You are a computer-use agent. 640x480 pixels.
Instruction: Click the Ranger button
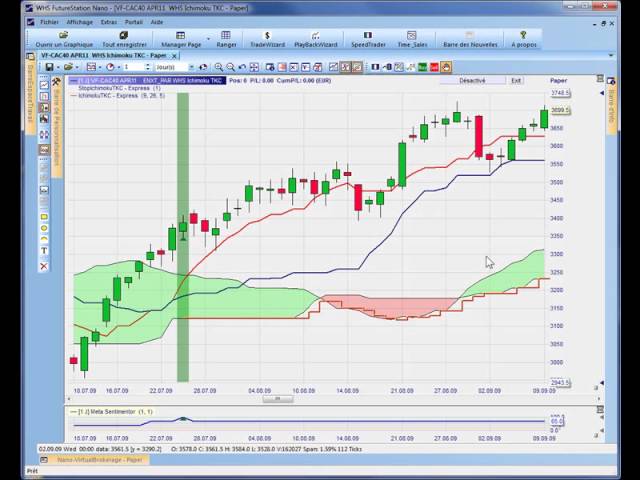tap(226, 40)
